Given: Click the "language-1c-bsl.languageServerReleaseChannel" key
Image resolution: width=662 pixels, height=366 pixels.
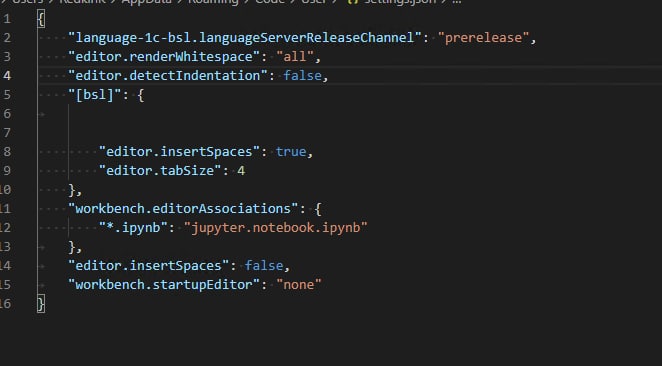Looking at the screenshot, I should coord(245,38).
